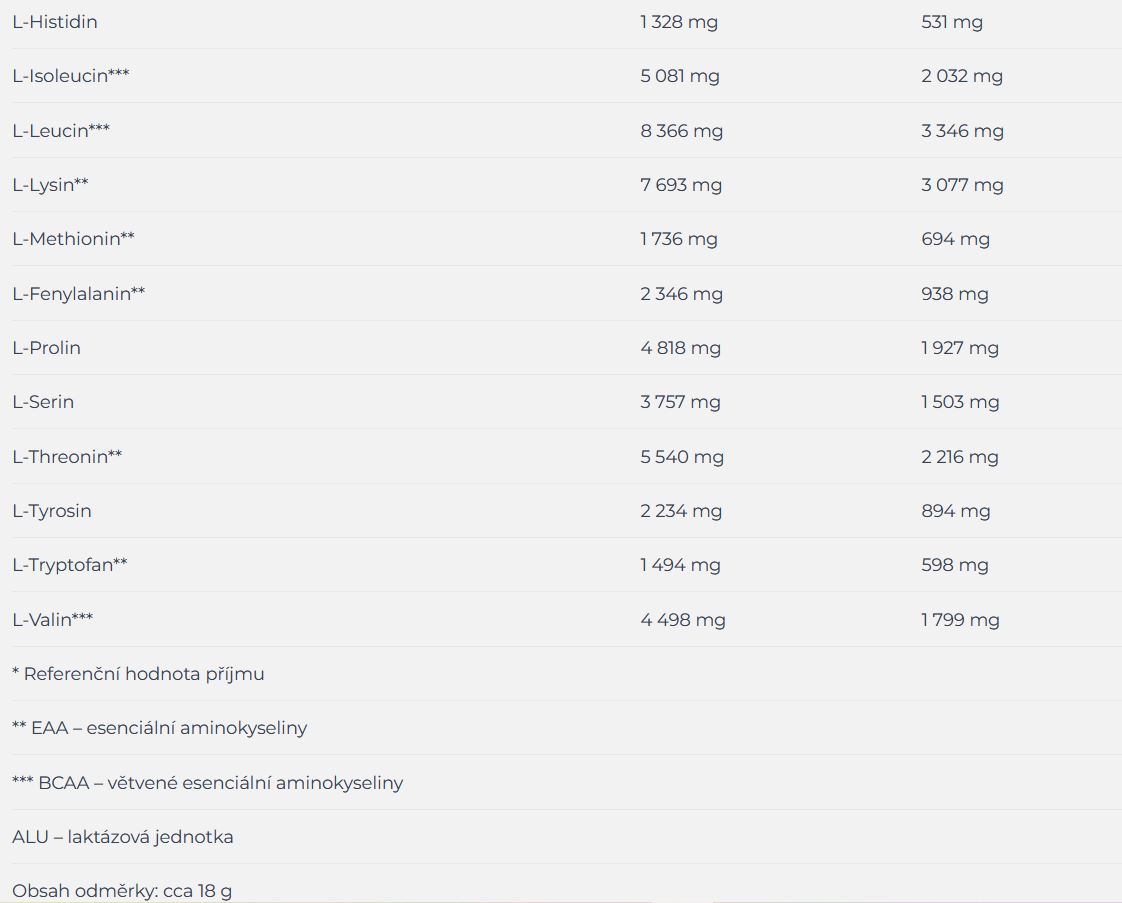This screenshot has height=903, width=1122.
Task: Select the L-Fenylalanin** label
Action: pyautogui.click(x=79, y=294)
